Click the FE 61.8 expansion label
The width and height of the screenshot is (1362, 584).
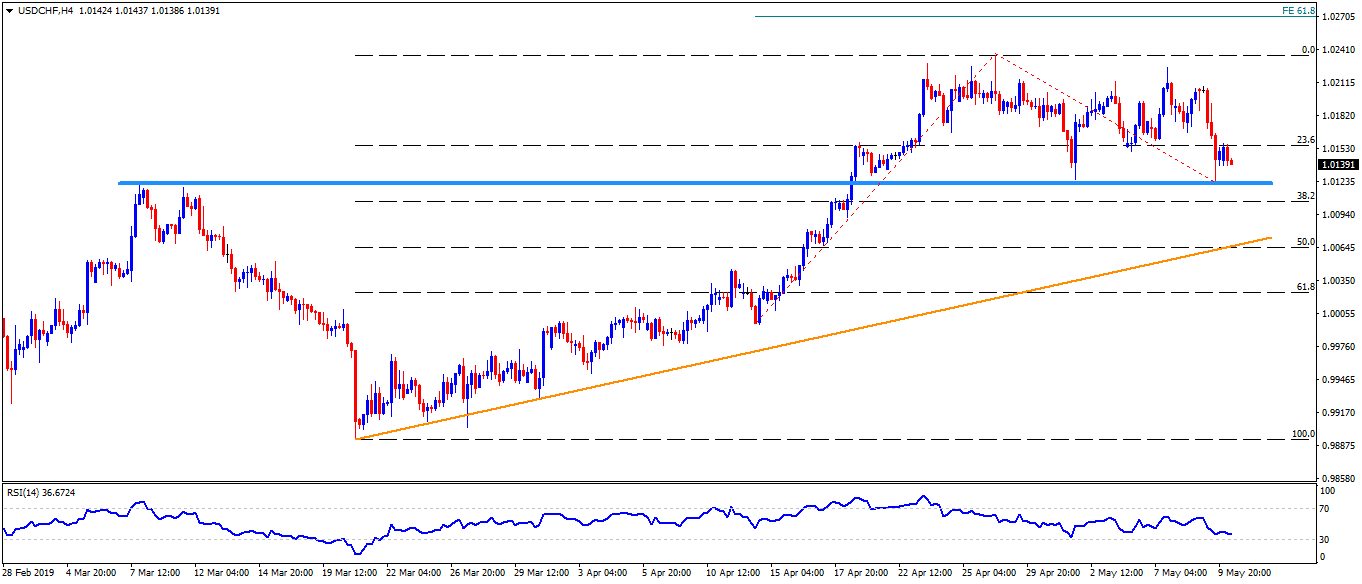click(x=1296, y=10)
